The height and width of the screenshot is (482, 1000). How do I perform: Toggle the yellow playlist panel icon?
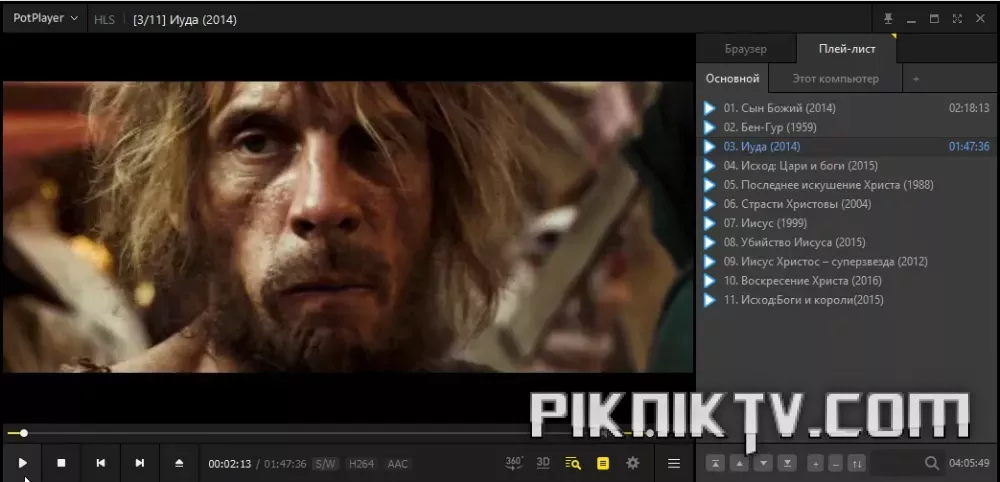pos(603,464)
